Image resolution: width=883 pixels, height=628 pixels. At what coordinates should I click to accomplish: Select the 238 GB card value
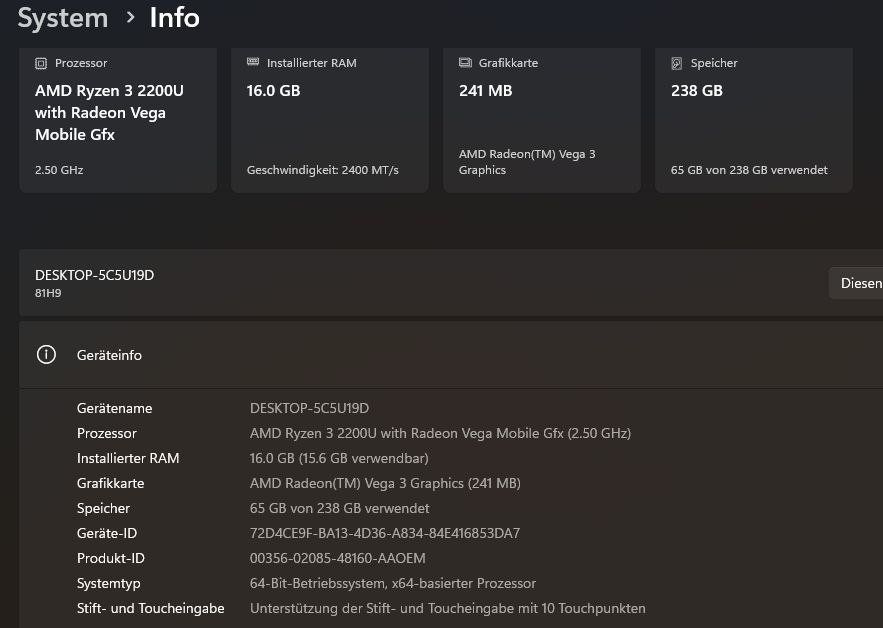(697, 91)
